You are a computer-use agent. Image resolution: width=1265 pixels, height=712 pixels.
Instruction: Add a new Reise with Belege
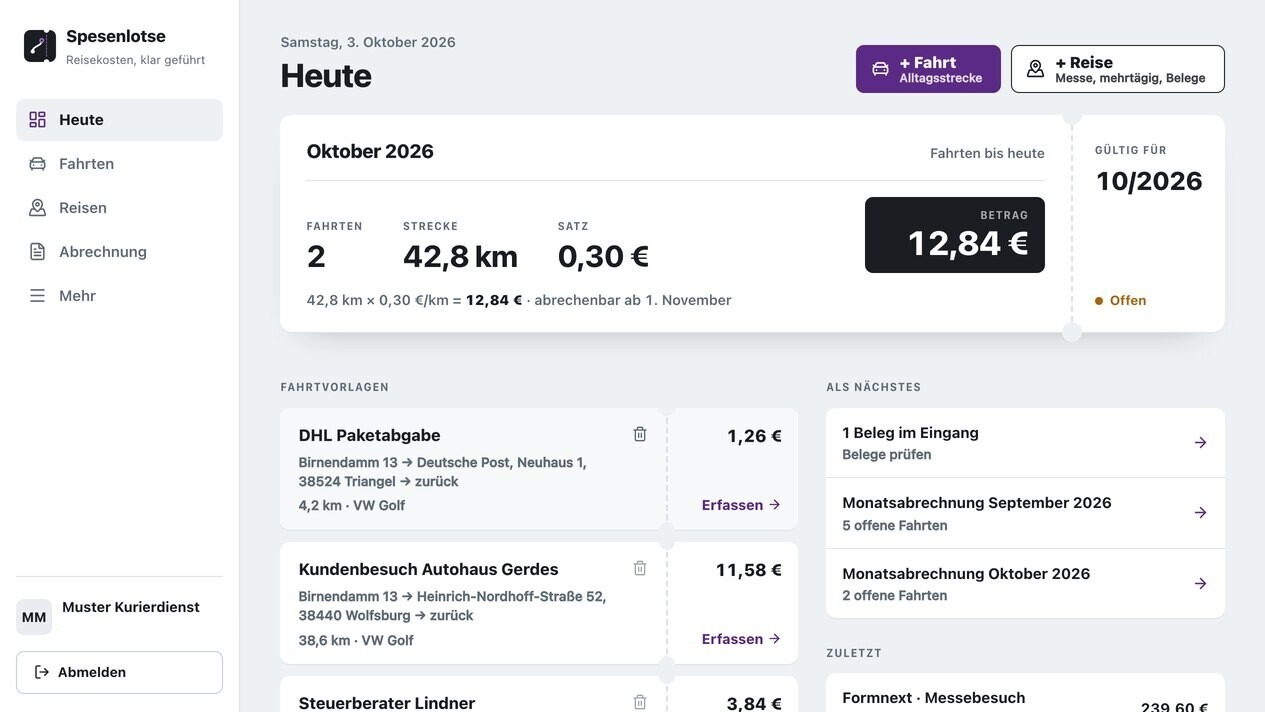coord(1118,69)
